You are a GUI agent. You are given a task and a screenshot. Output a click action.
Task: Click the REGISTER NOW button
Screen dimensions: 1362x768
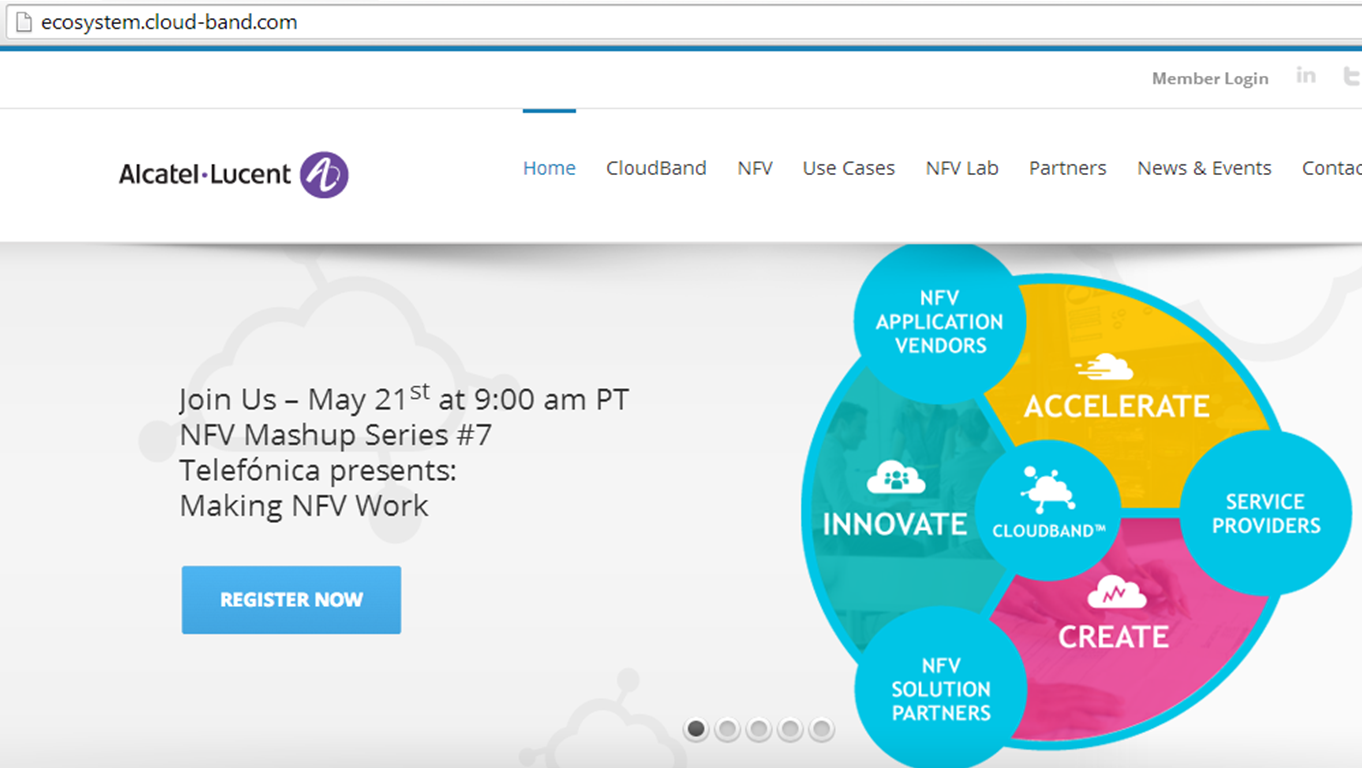[x=290, y=599]
